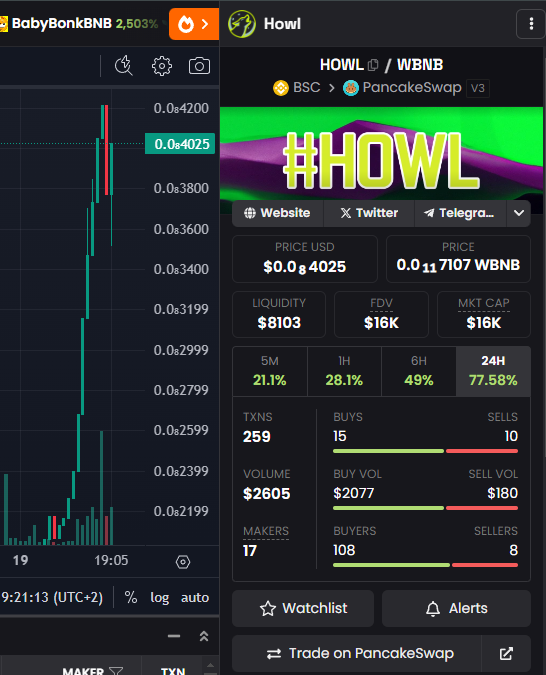Screen dimensions: 546x675
Task: Click the PancakeSwap logo icon
Action: click(x=351, y=88)
